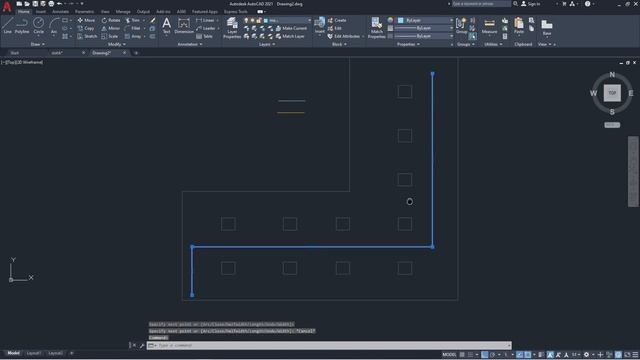Toggle MODEL space button in status bar
The image size is (640, 360).
449,355
